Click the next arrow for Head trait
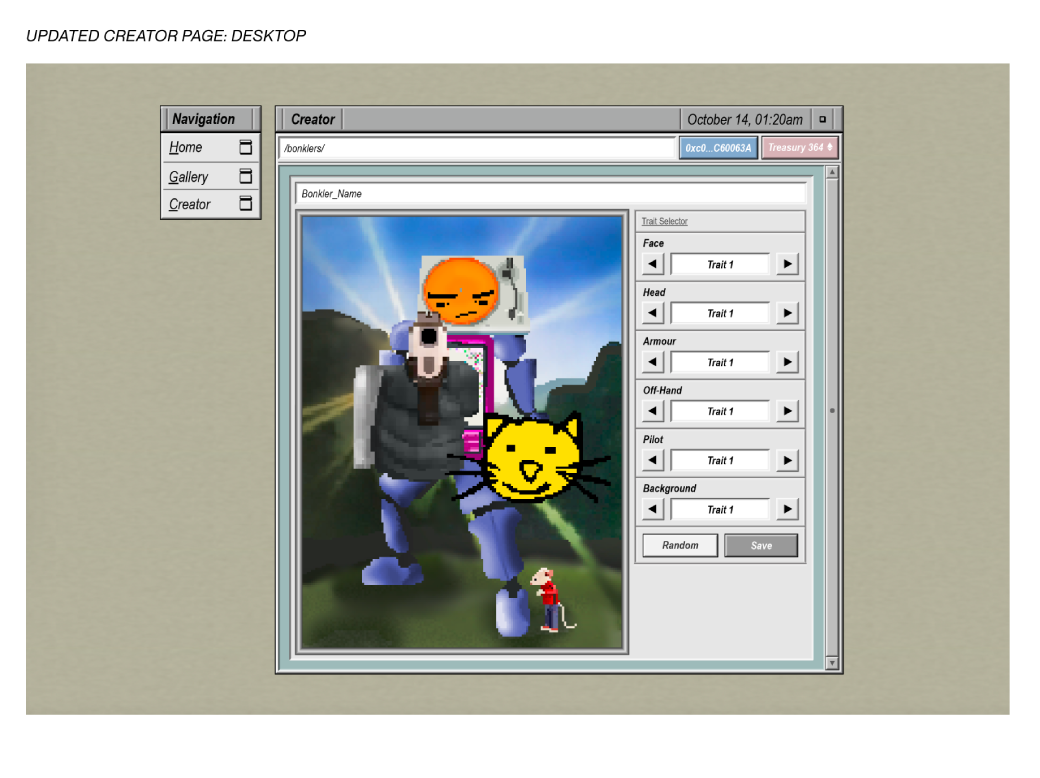This screenshot has height=778, width=1040. click(x=787, y=313)
